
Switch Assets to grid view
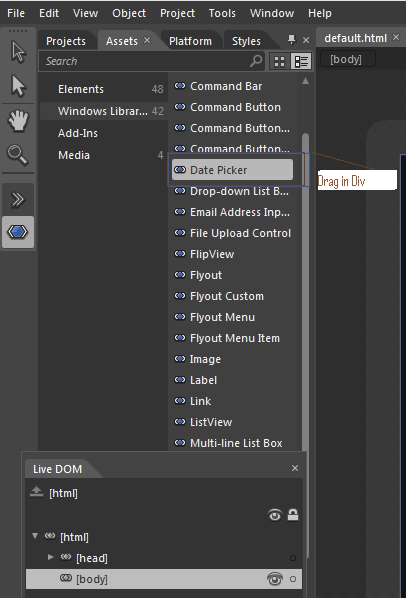[279, 61]
